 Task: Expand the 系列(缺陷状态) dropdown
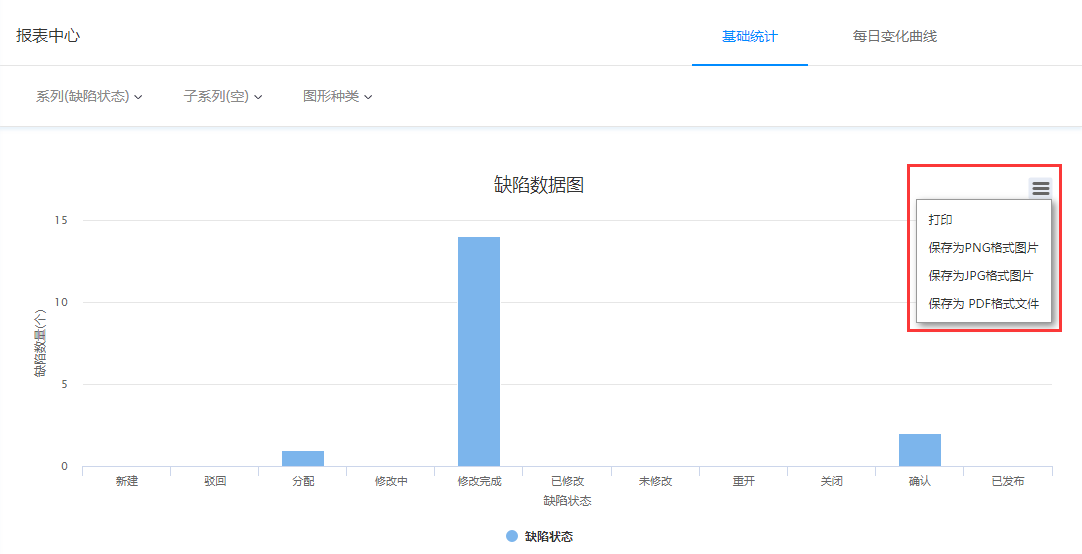[x=89, y=97]
